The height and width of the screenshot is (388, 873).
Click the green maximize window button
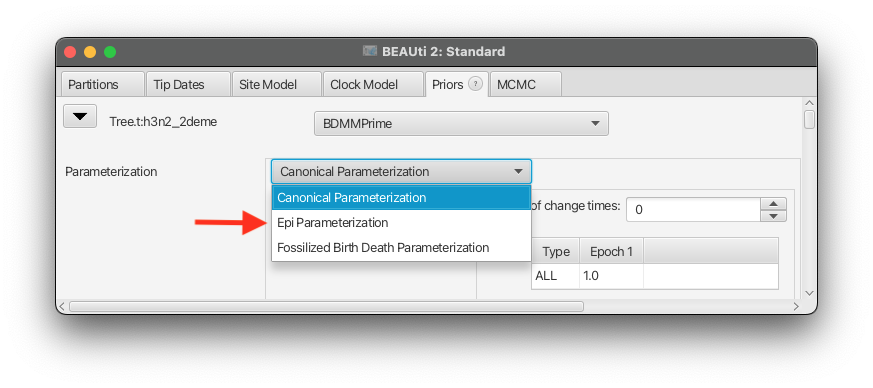(x=110, y=52)
